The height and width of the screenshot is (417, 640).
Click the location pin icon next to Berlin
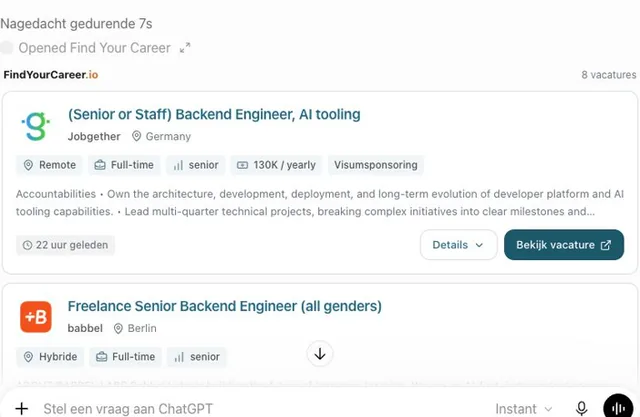[x=118, y=328]
